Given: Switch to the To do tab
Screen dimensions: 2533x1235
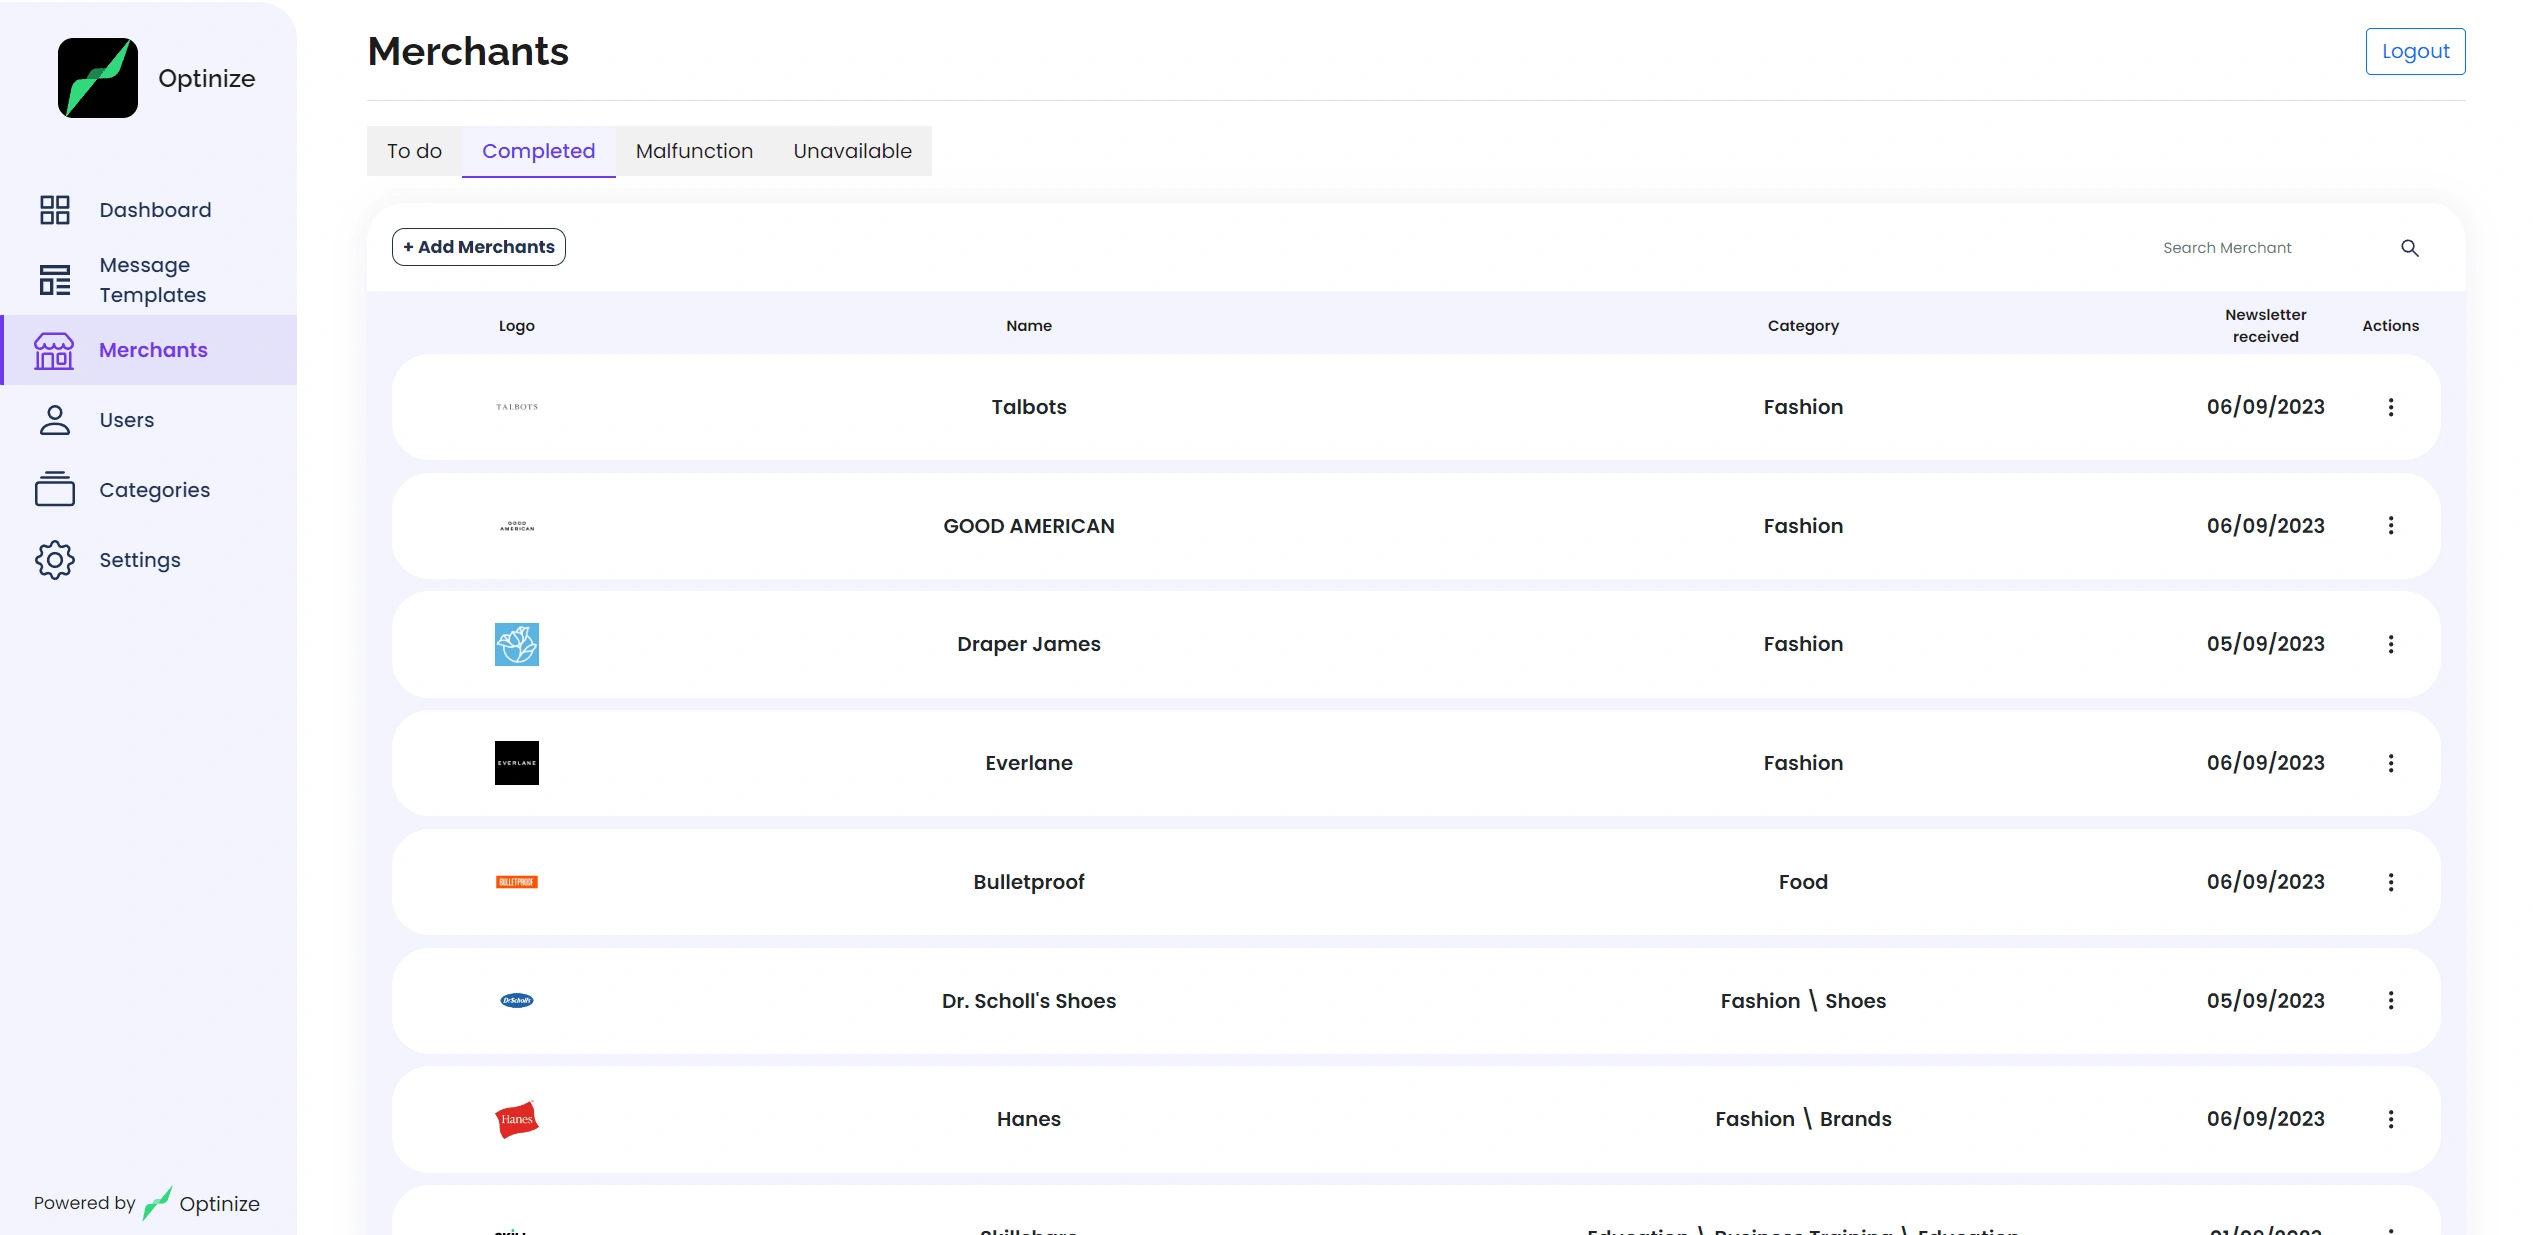Looking at the screenshot, I should [414, 151].
